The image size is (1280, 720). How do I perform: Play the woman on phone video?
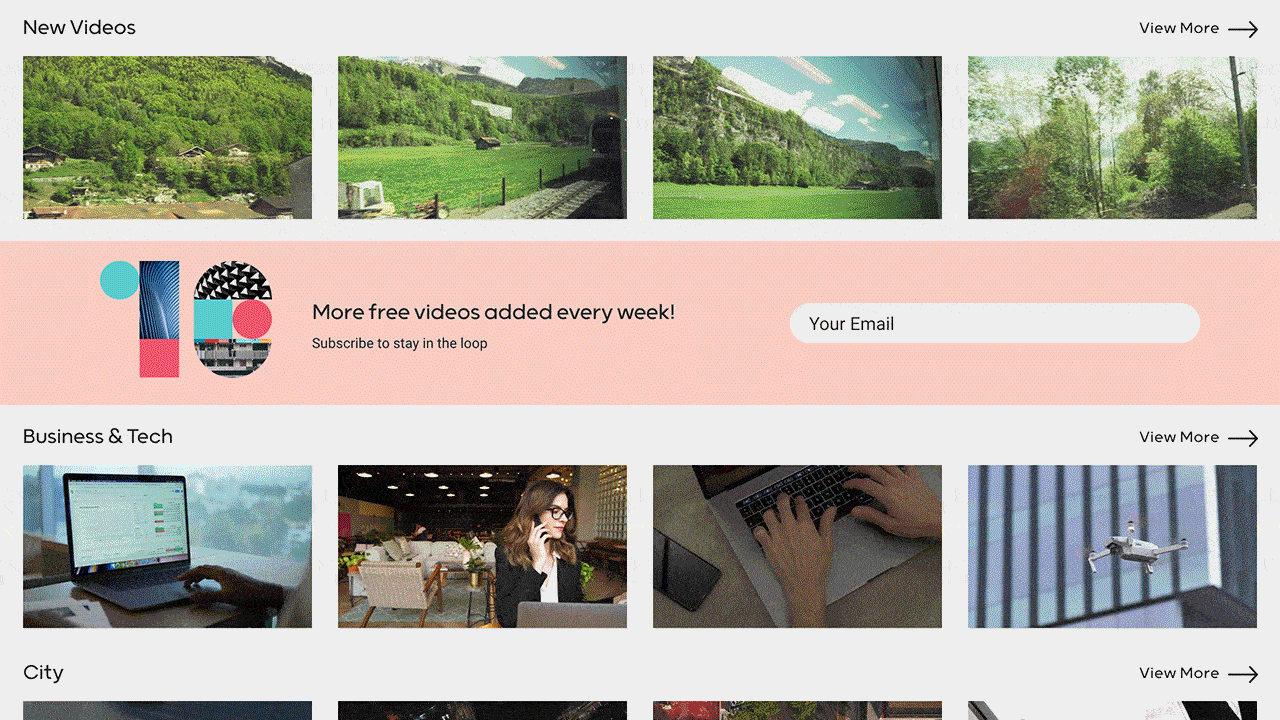point(482,546)
